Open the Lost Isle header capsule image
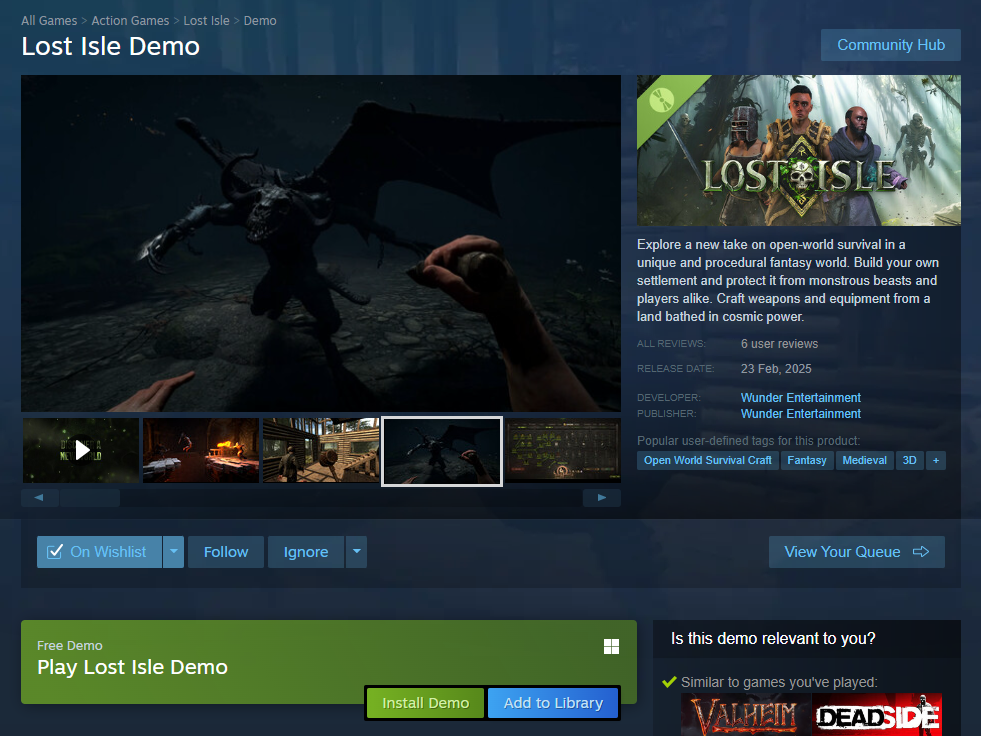 (799, 150)
